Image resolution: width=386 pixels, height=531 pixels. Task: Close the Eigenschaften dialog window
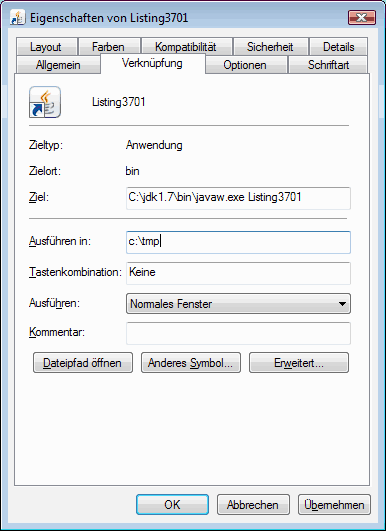click(362, 17)
